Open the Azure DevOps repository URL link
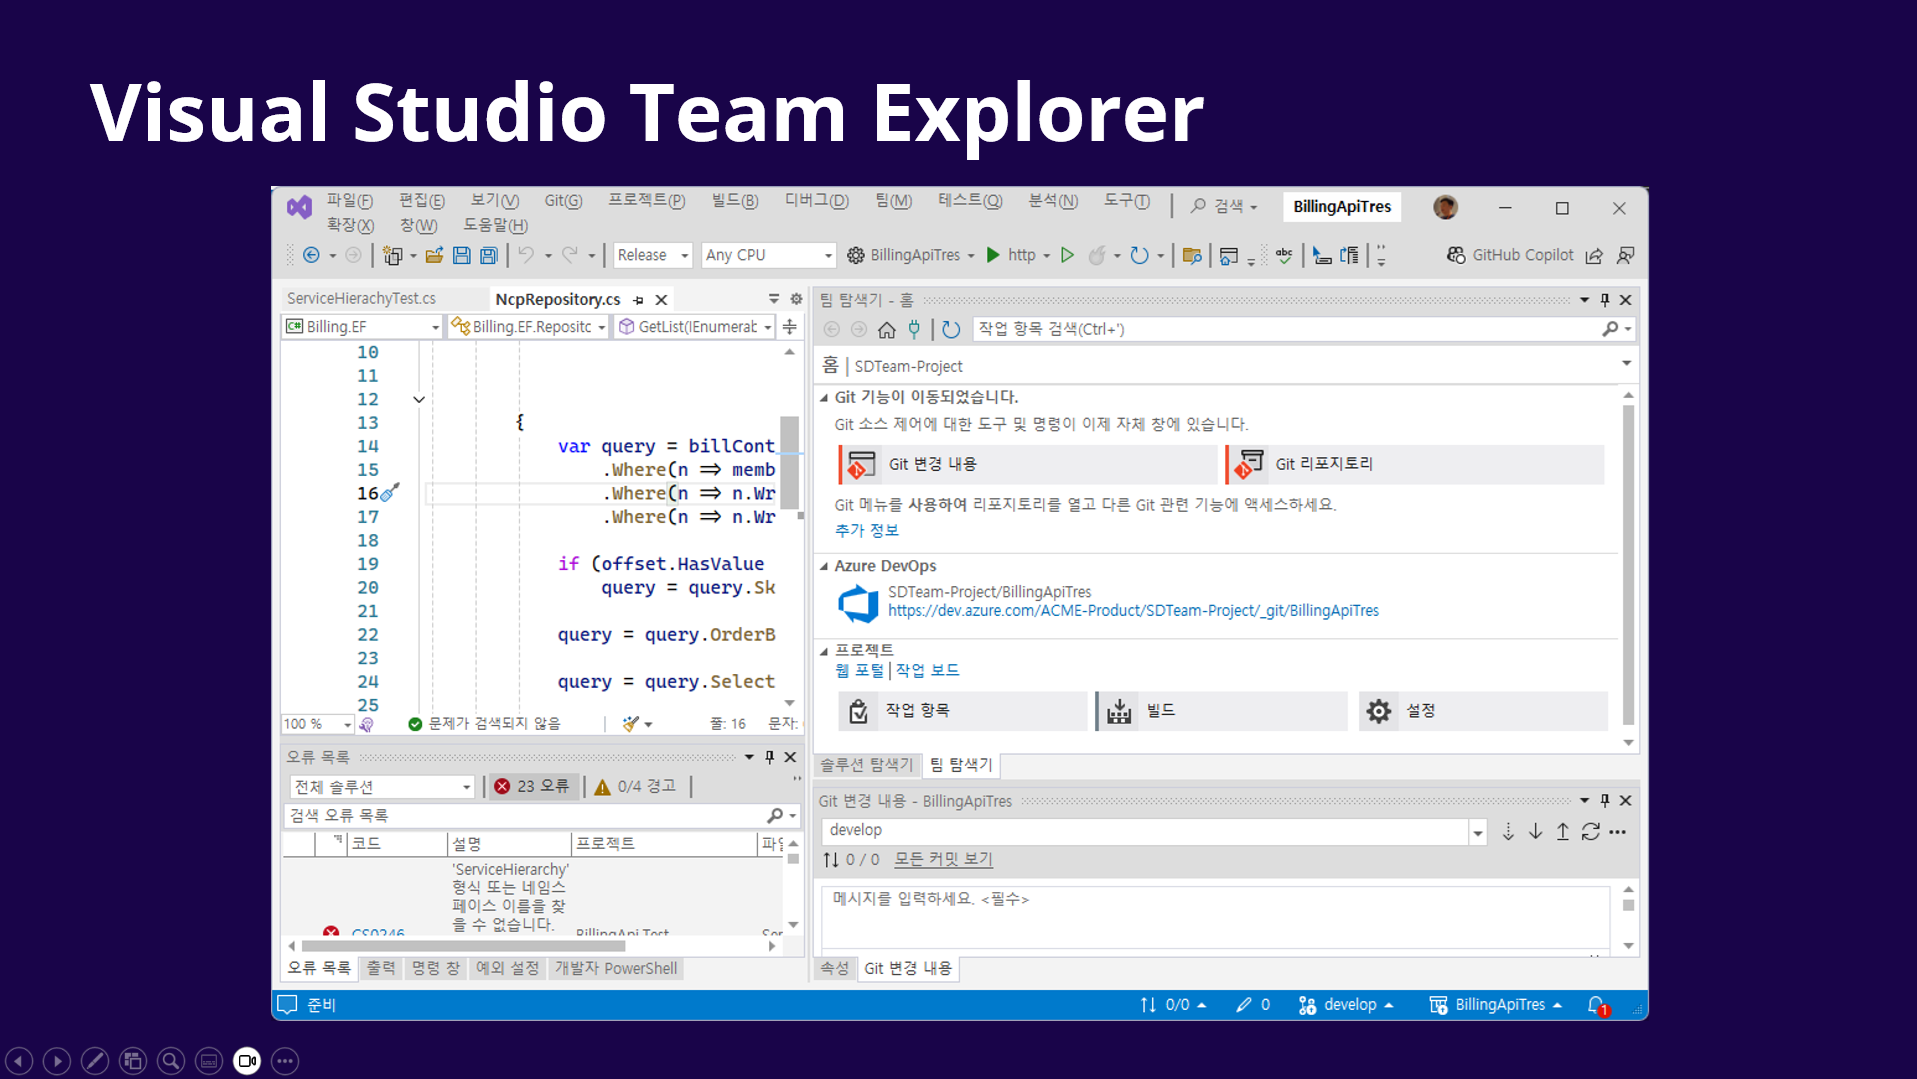The image size is (1917, 1079). click(1133, 611)
